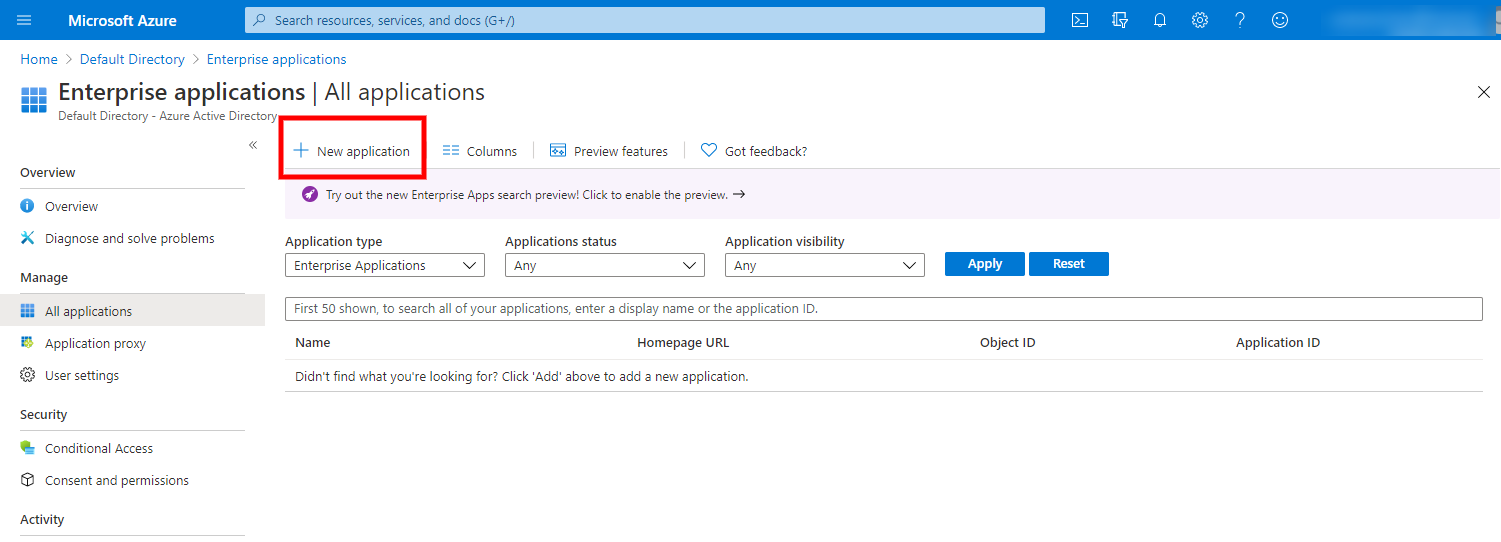Click the arrow at the end of the preview banner
Screen dimensions: 1501x542
tap(739, 194)
